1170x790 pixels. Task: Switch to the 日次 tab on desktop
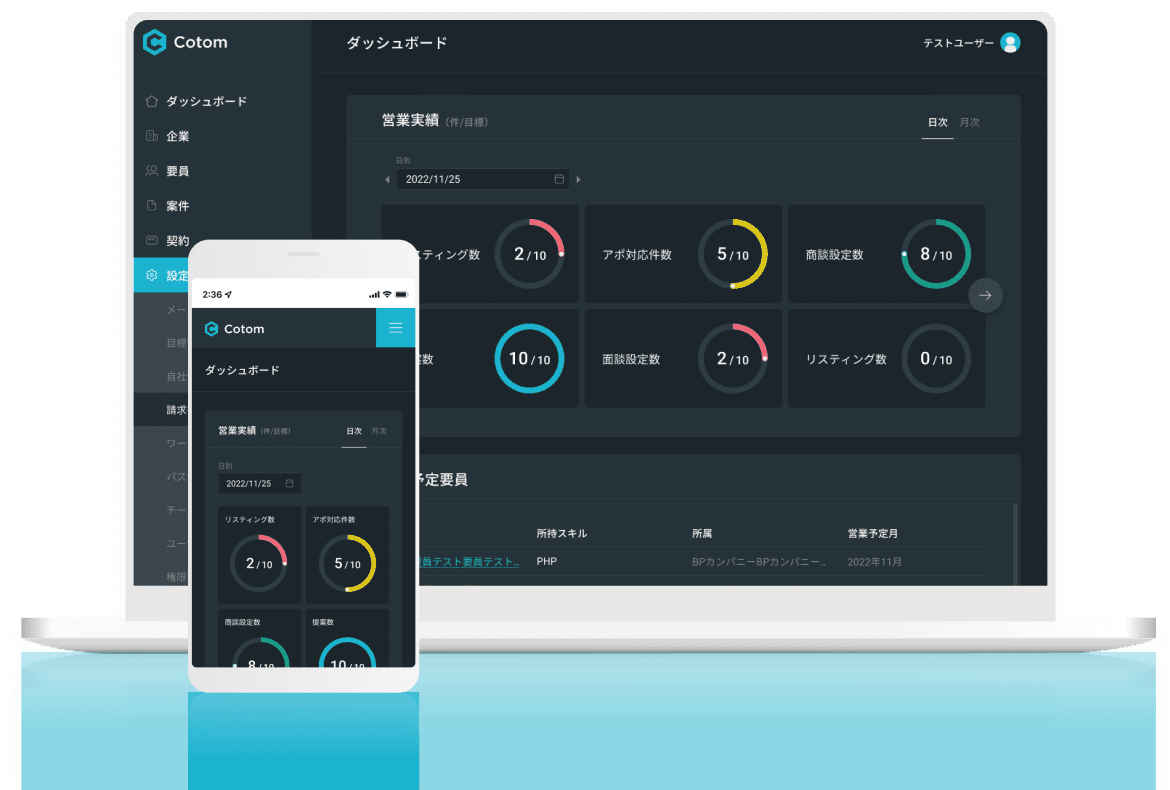pos(937,122)
